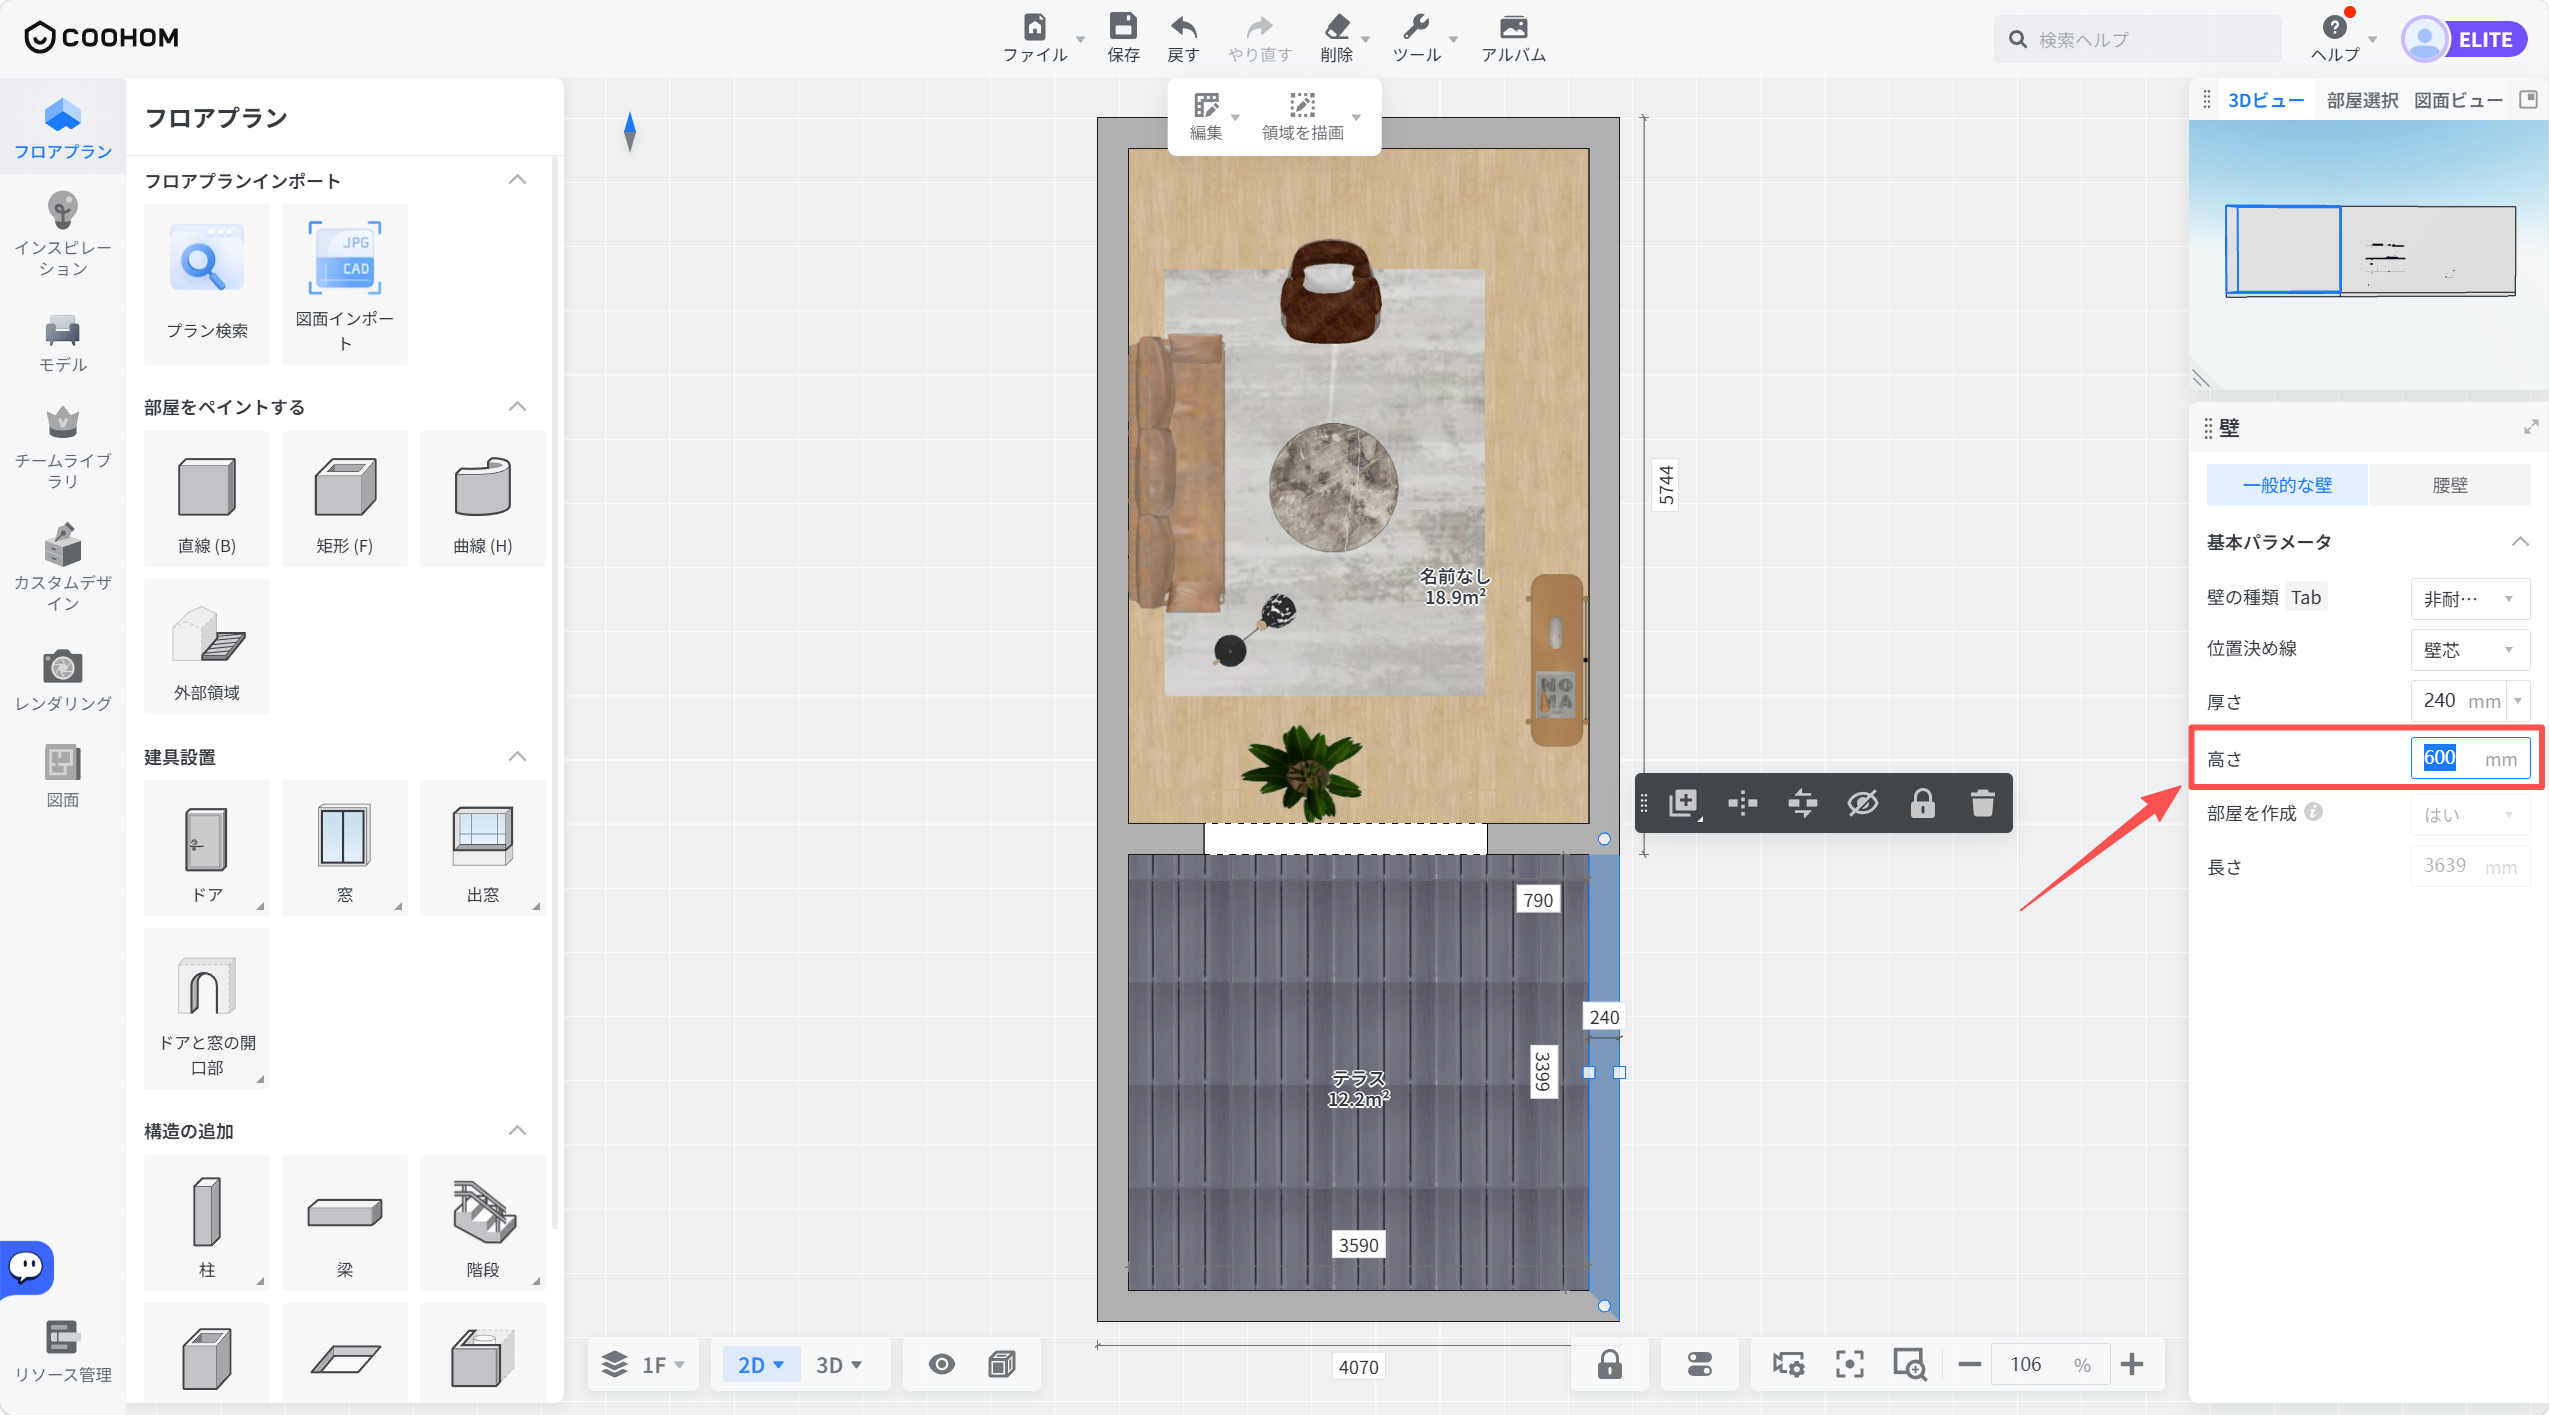Toggle the eye visibility icon in bottom bar
Screen dimensions: 2549x1415
tap(941, 1365)
